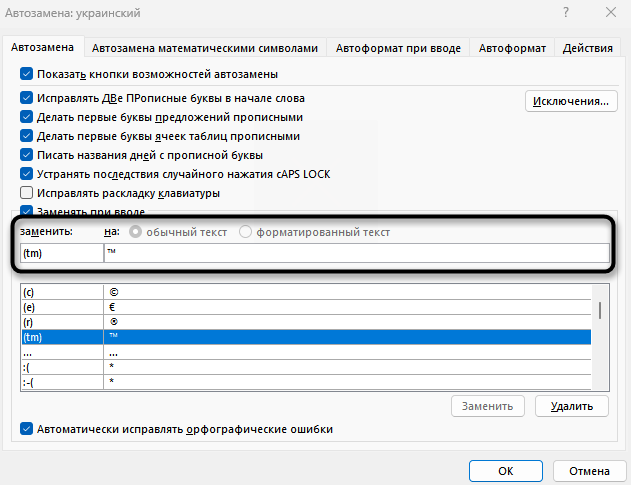The height and width of the screenshot is (485, 631).
Task: Open the Действия tab
Action: click(x=588, y=48)
